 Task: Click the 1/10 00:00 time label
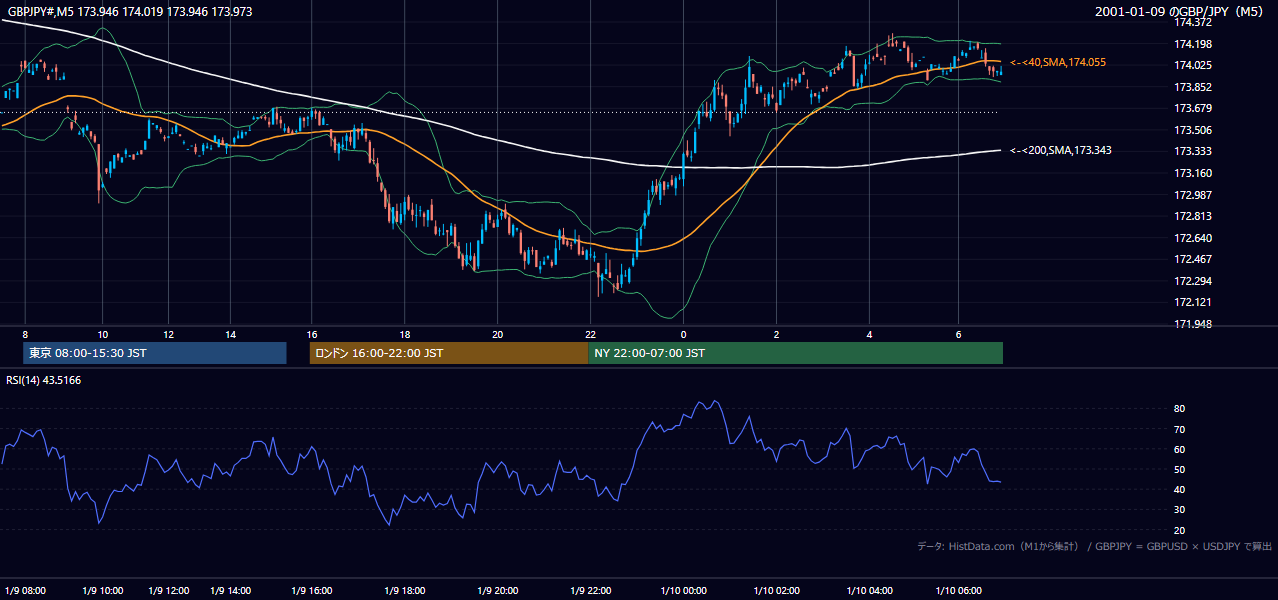(683, 590)
